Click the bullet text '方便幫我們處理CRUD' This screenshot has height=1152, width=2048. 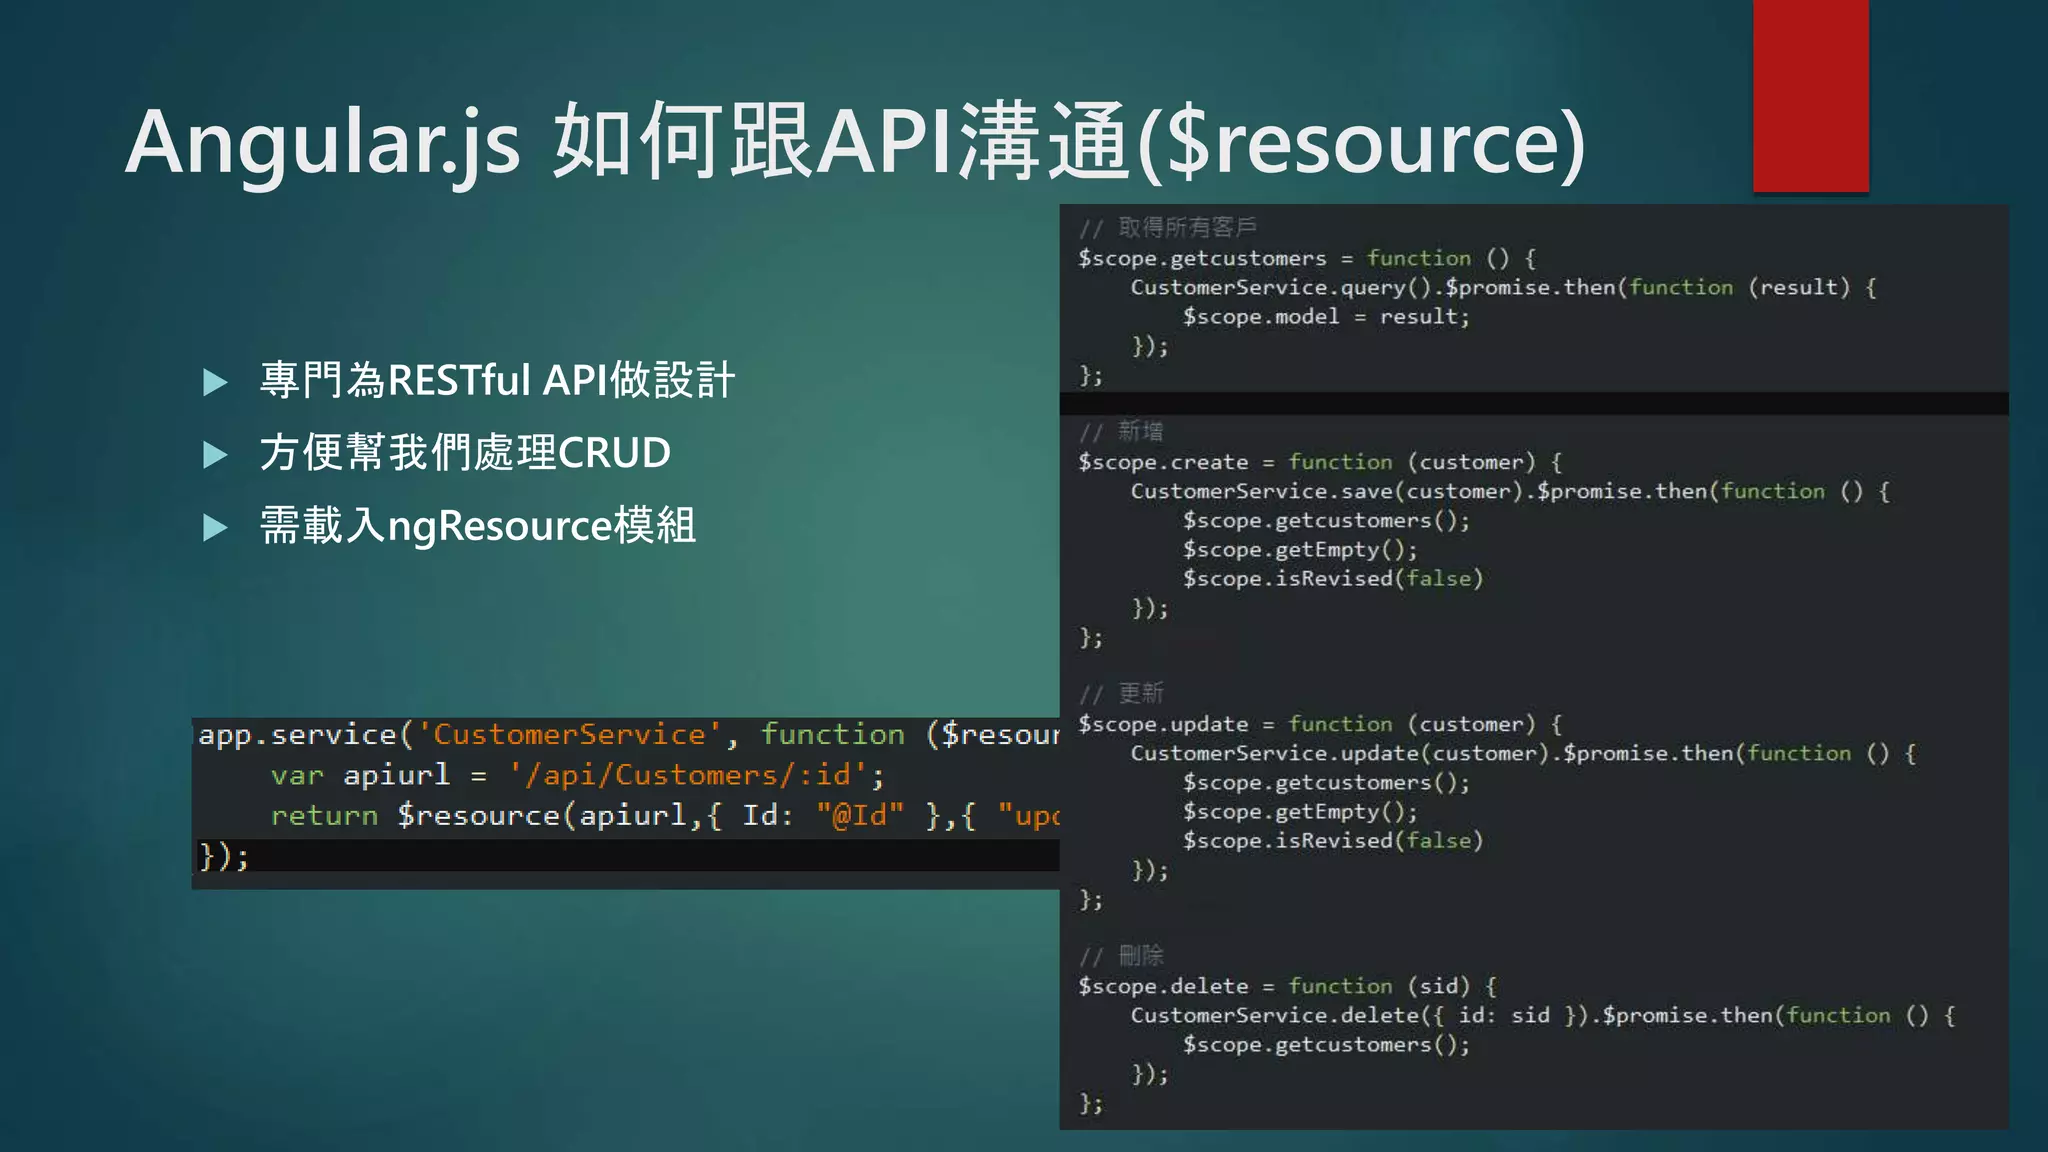pos(465,452)
